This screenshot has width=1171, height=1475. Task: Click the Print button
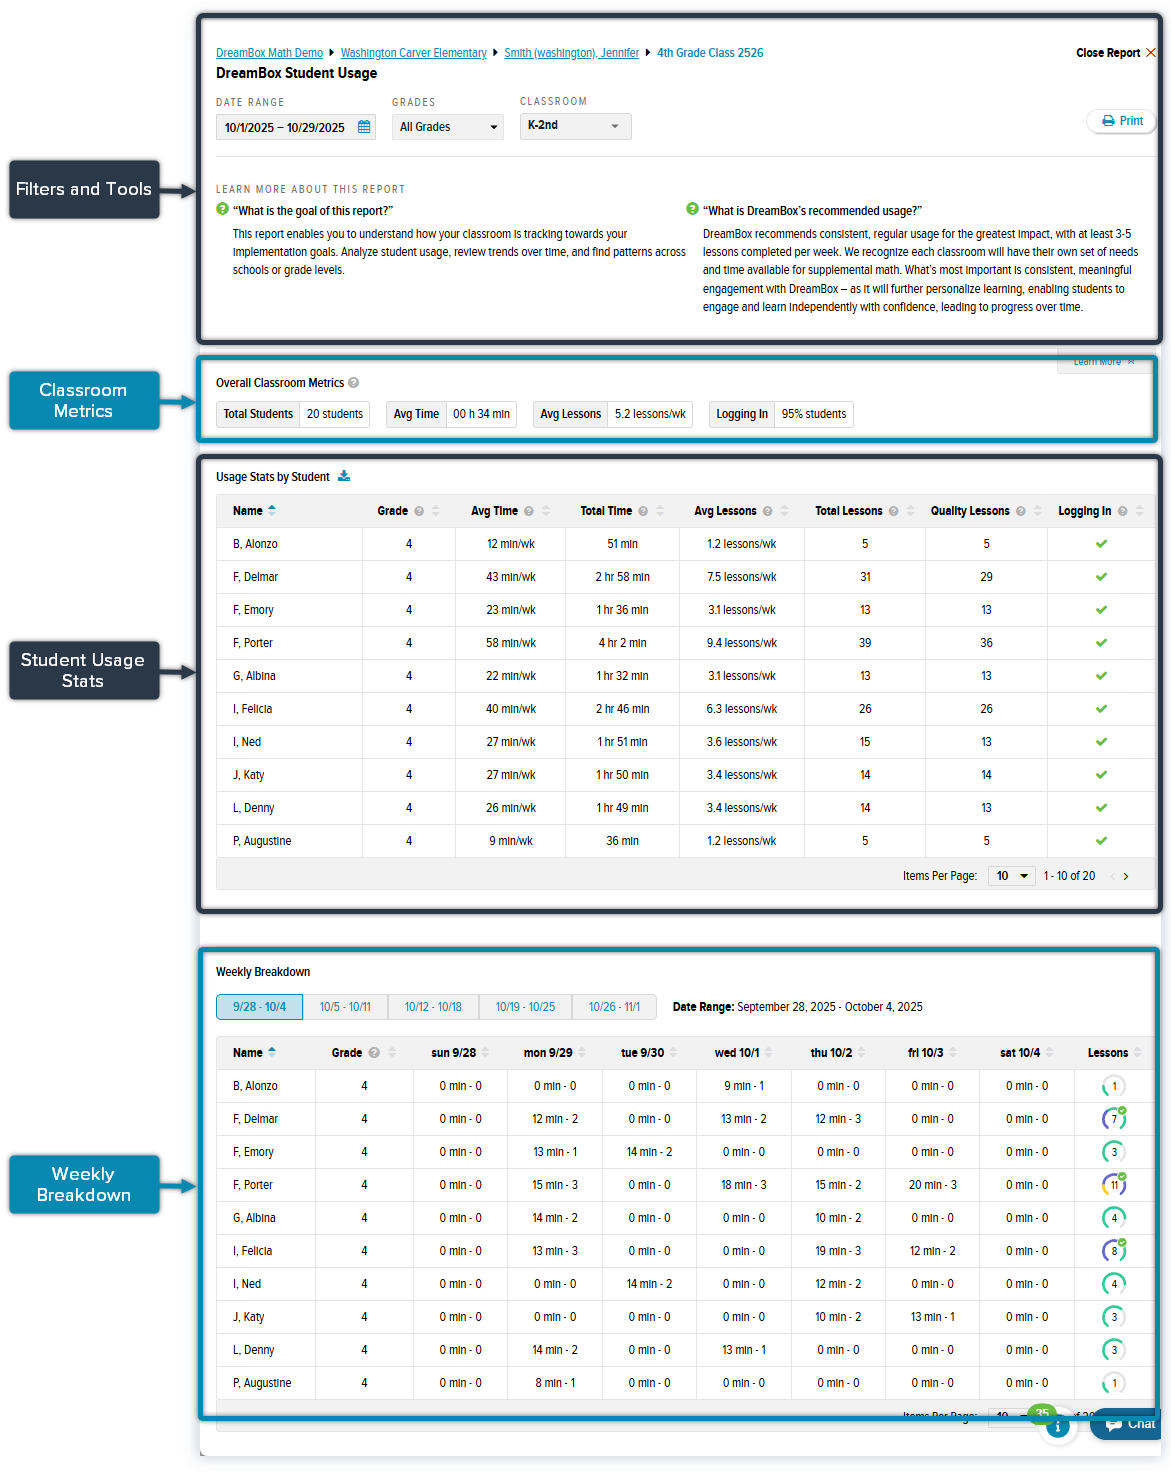click(1122, 121)
